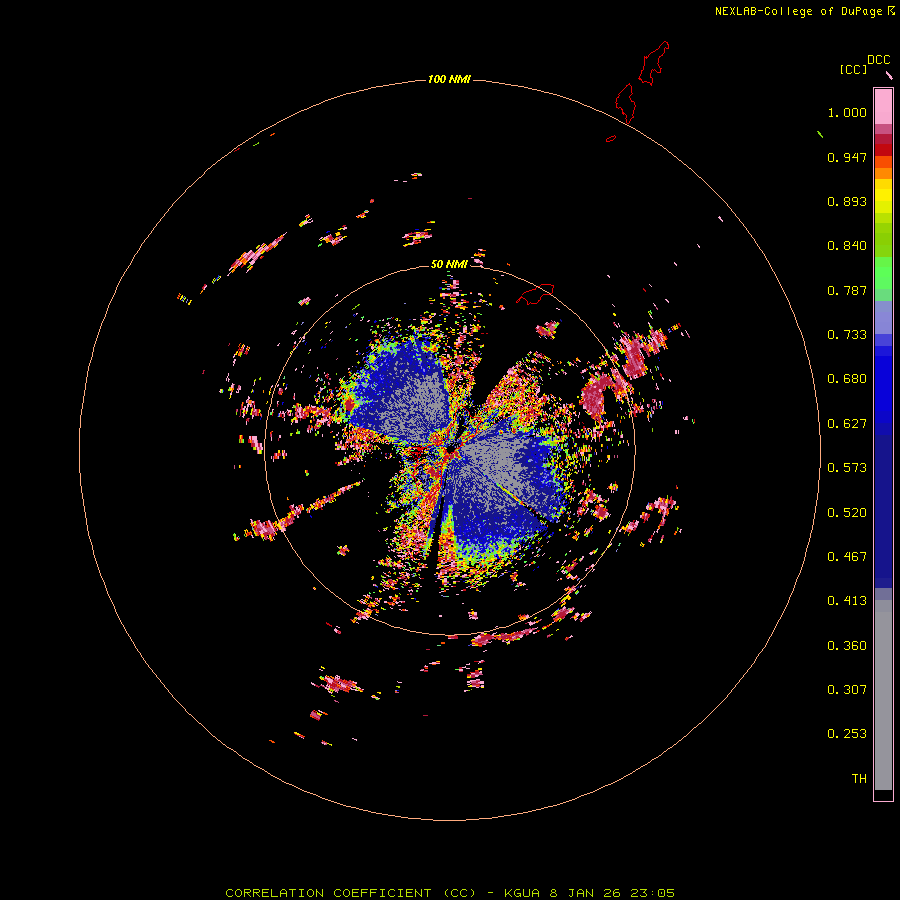Click the 0.413 scale value
900x900 pixels.
point(847,601)
